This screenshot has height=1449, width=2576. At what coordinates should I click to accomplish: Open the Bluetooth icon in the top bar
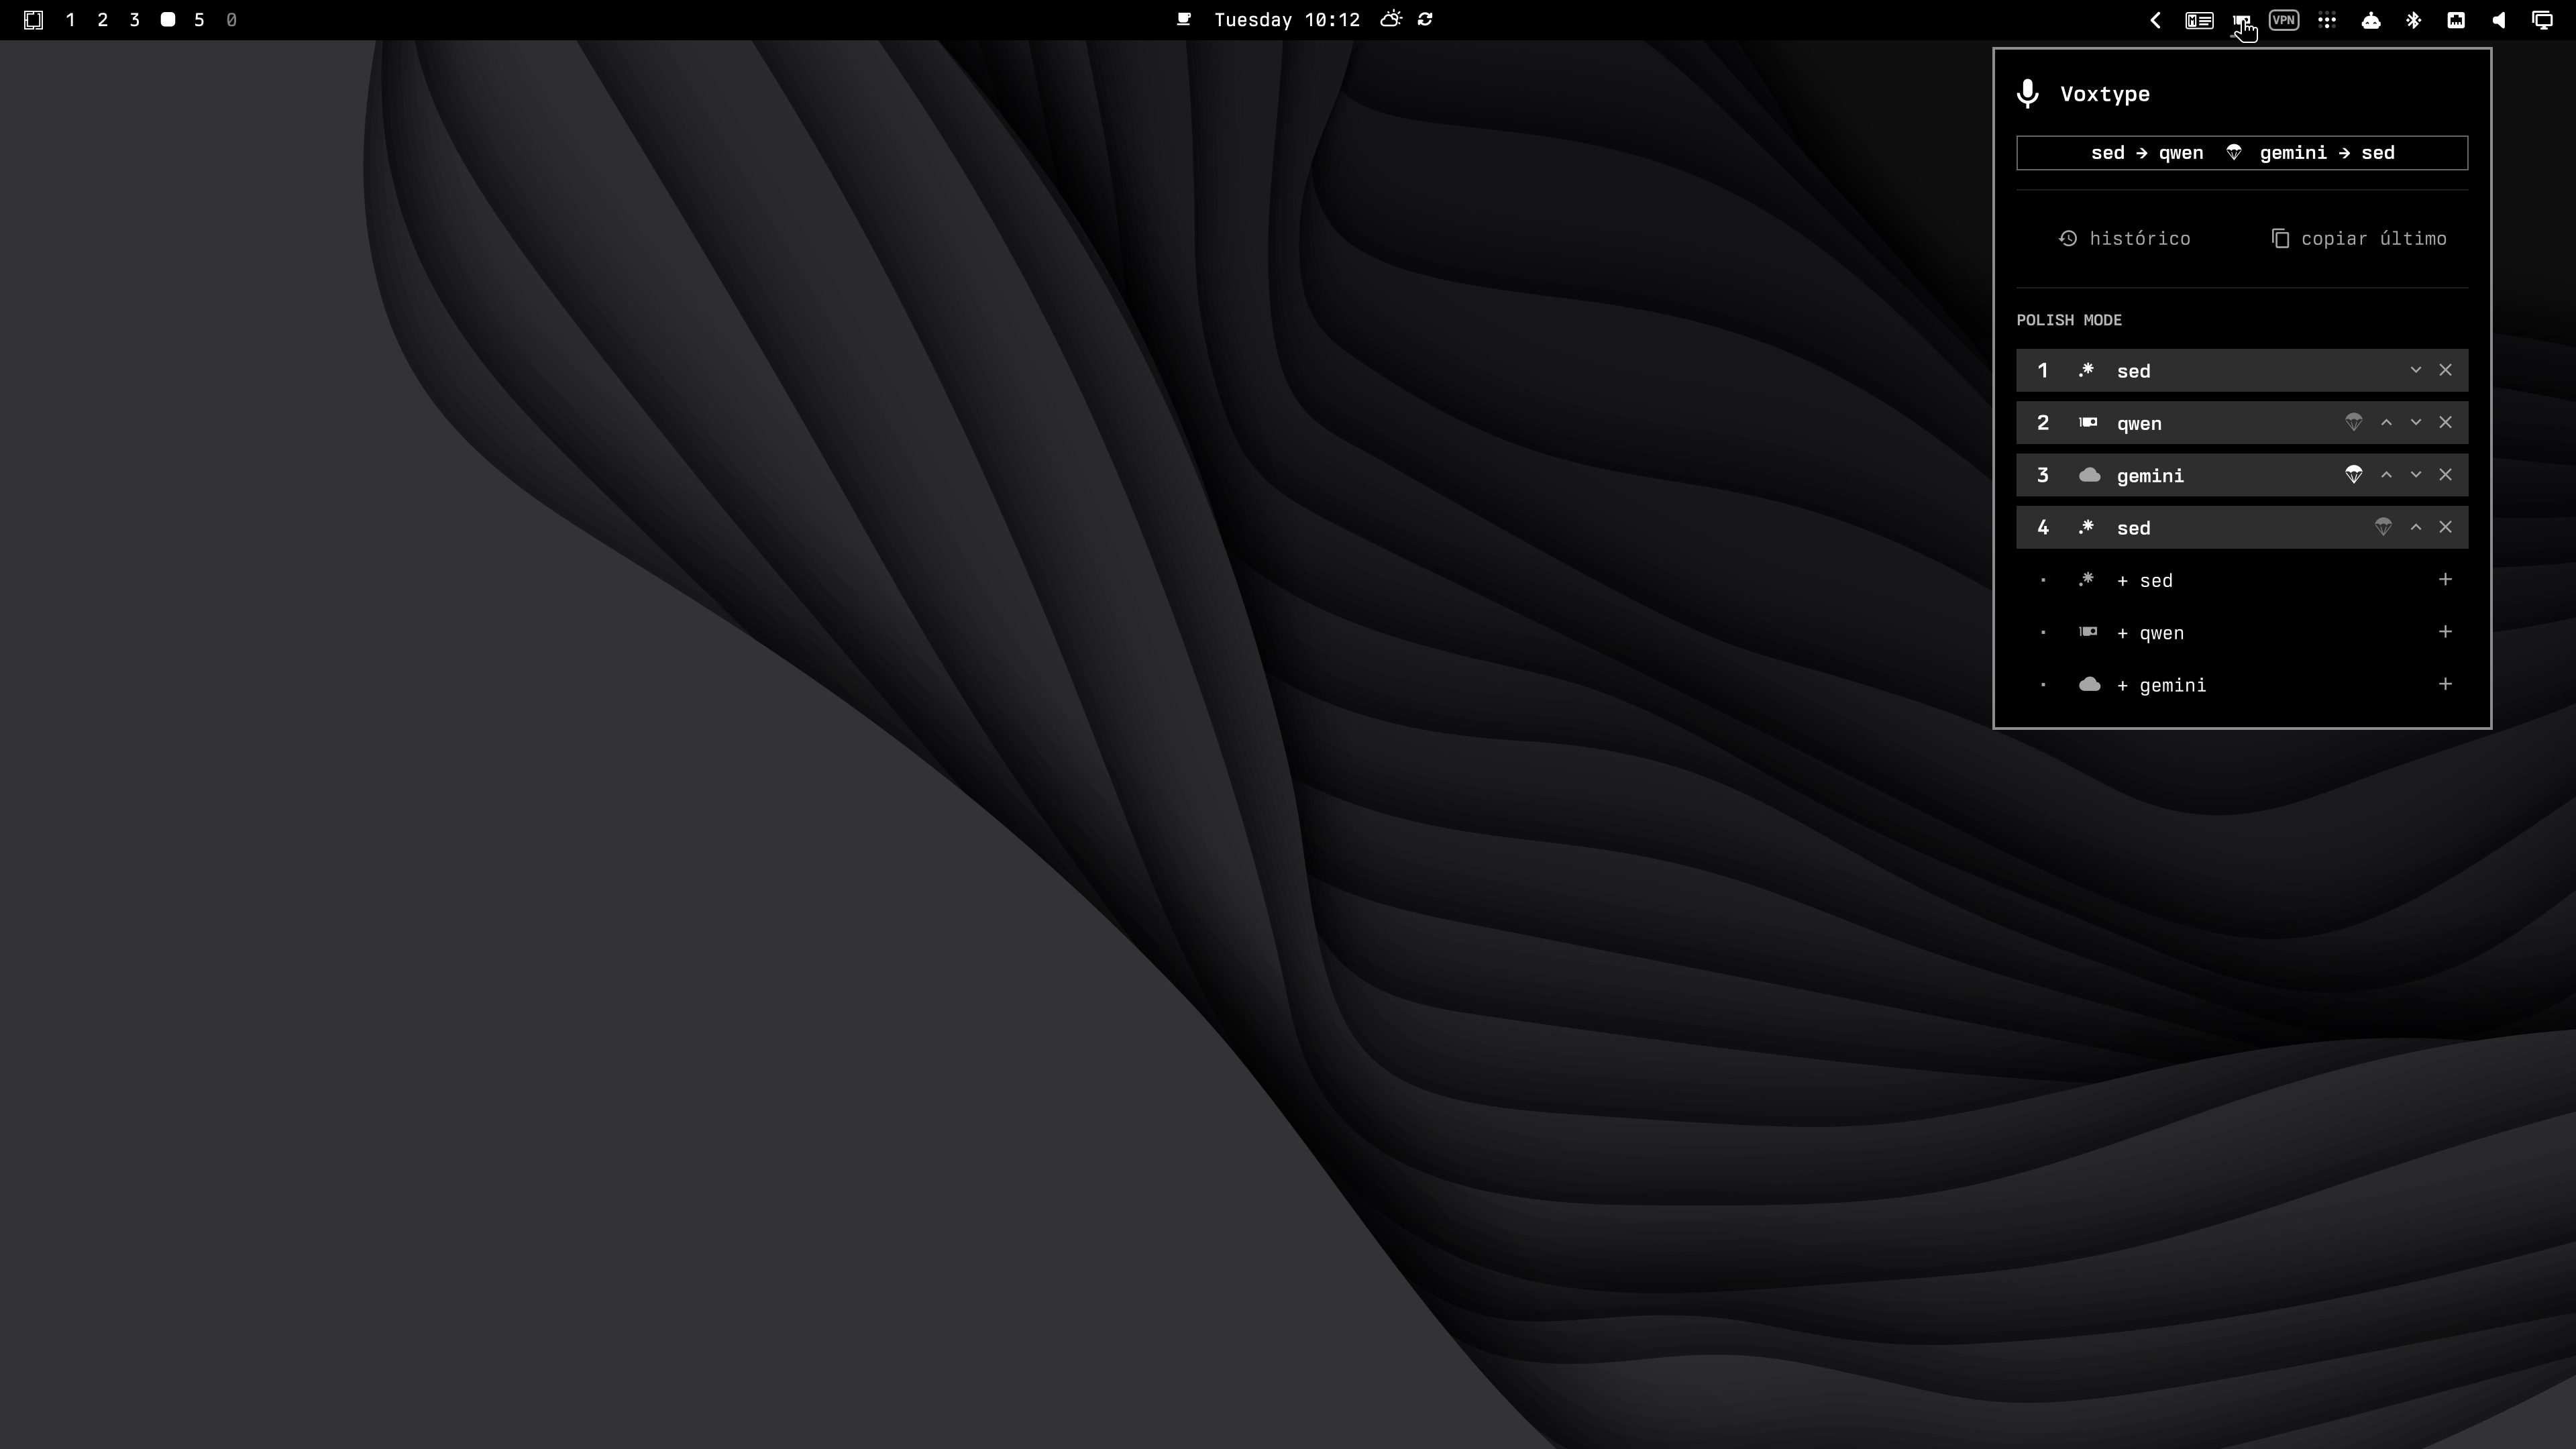point(2414,20)
